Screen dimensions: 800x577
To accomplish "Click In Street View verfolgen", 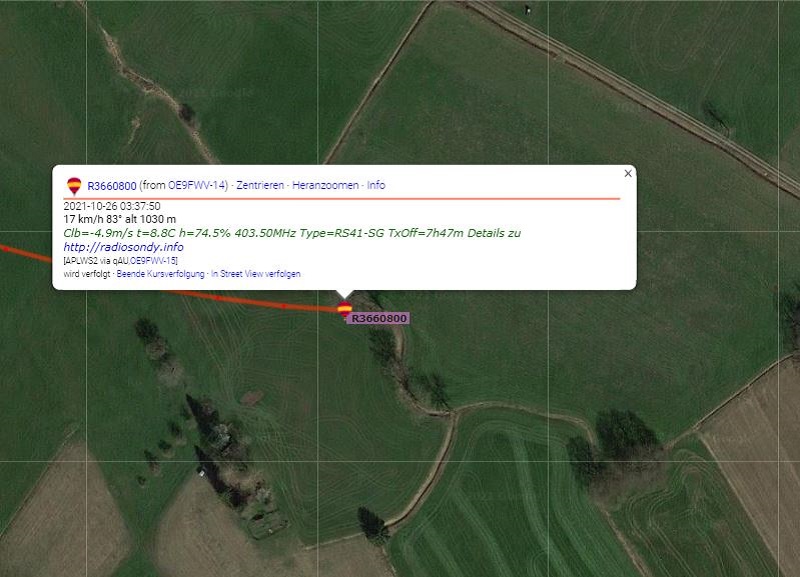I will (256, 274).
